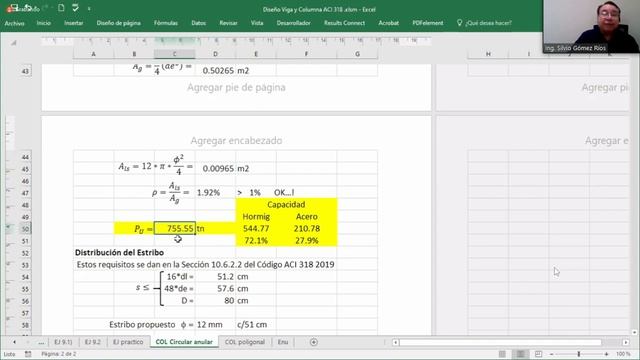The width and height of the screenshot is (640, 360).
Task: Click the 27.9% cell
Action: (x=307, y=240)
